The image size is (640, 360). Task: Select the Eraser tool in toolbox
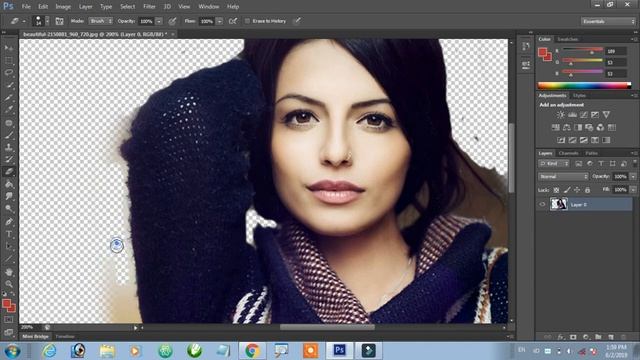pyautogui.click(x=9, y=172)
